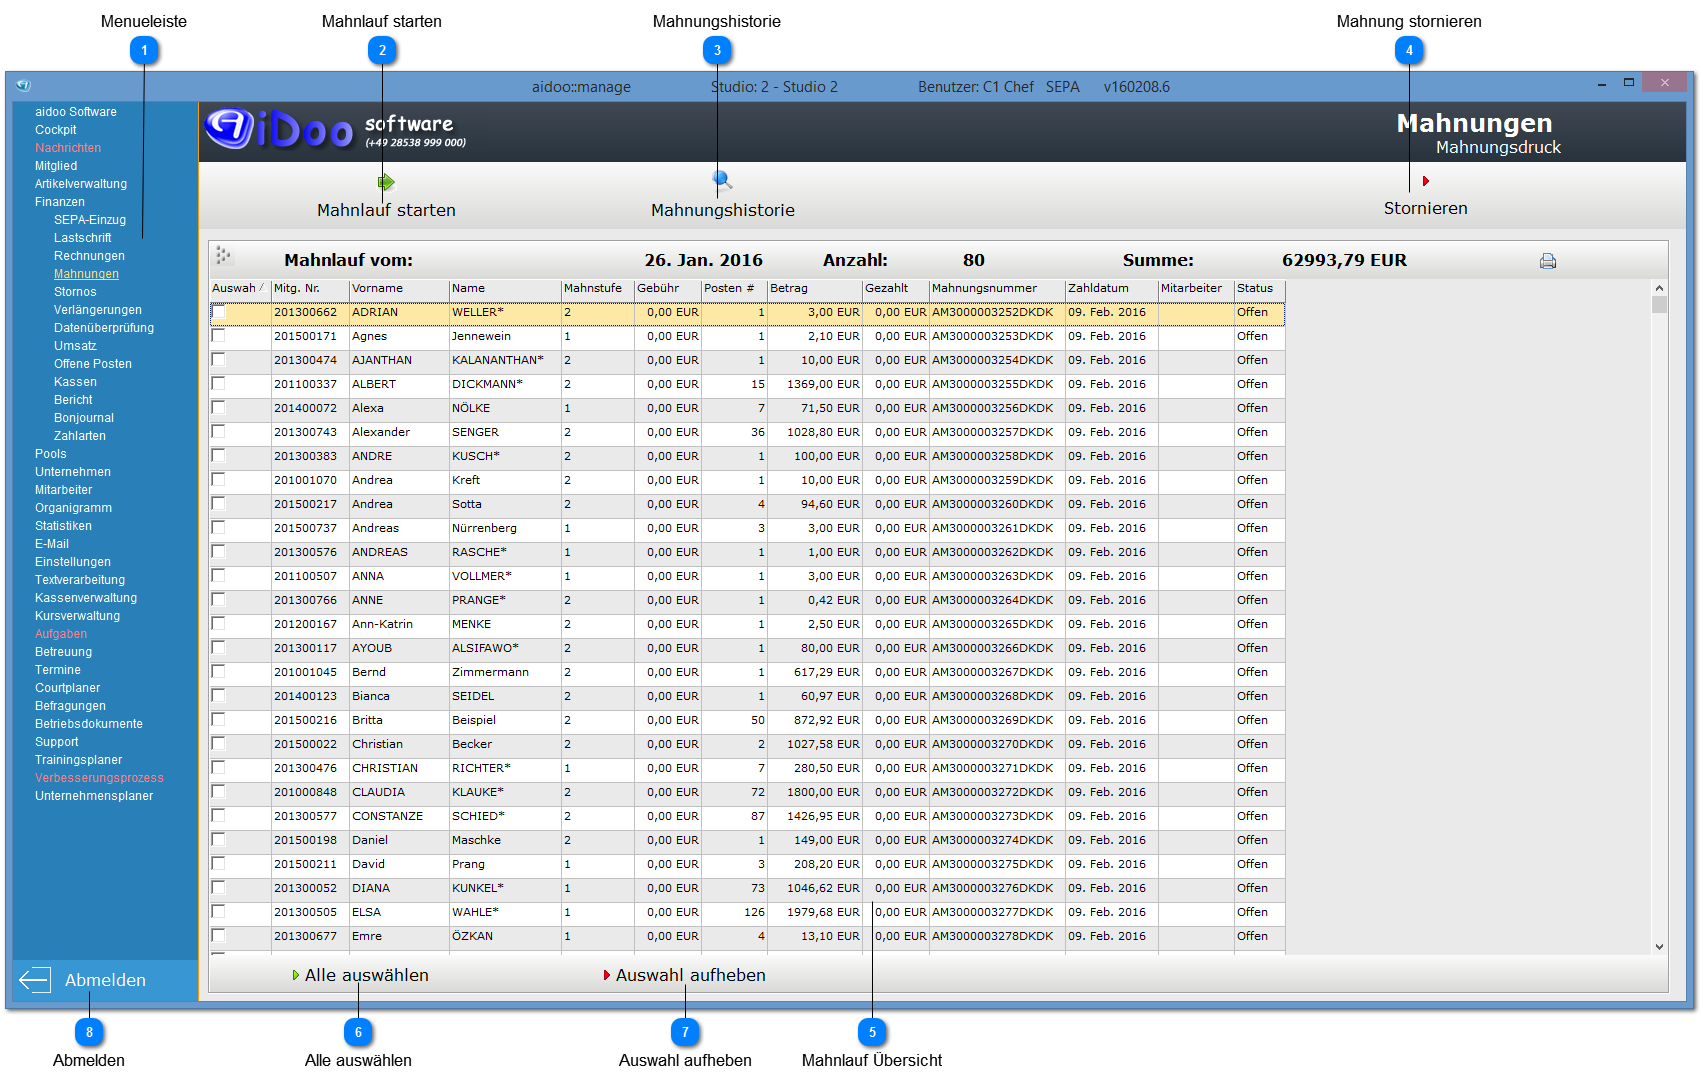Screen dimensions: 1703x1086
Task: Click the grid options icon beside Mahnlauf vom
Action: point(223,256)
